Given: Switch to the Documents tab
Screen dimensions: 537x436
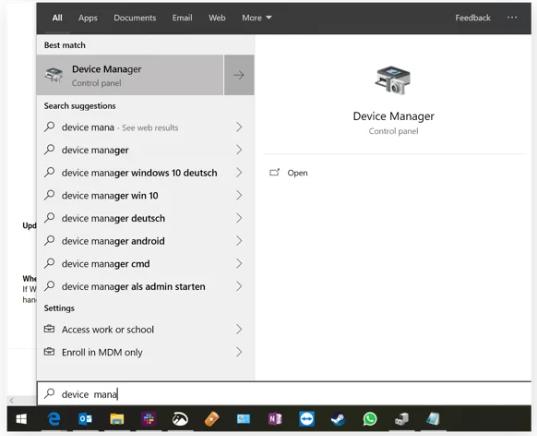Looking at the screenshot, I should point(135,18).
